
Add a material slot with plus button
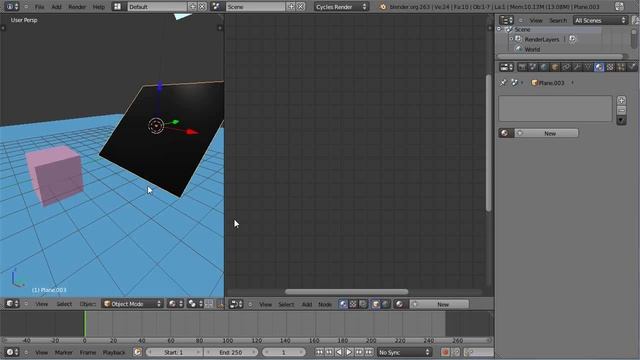621,100
